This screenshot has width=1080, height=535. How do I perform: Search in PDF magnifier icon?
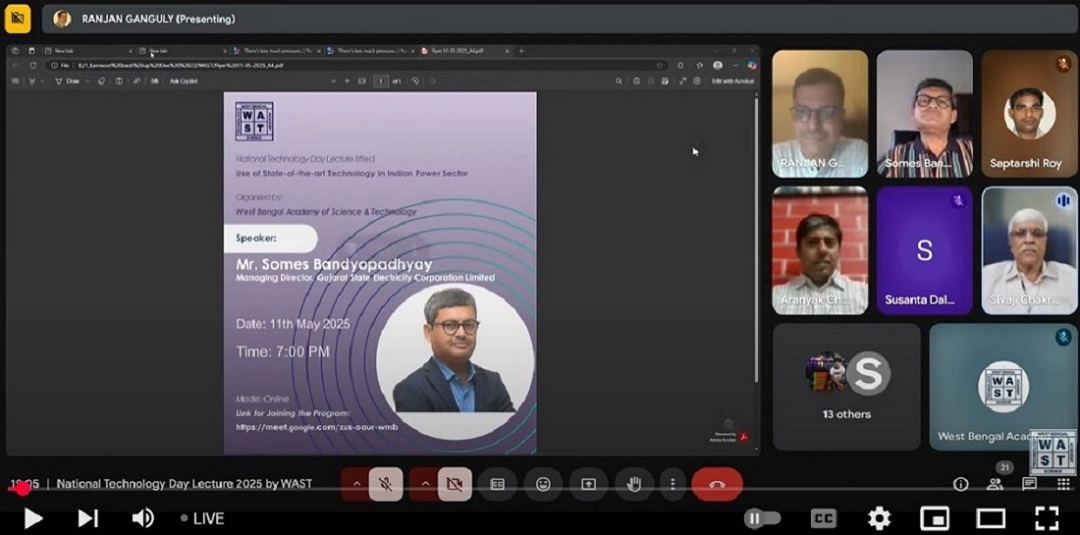pos(619,81)
